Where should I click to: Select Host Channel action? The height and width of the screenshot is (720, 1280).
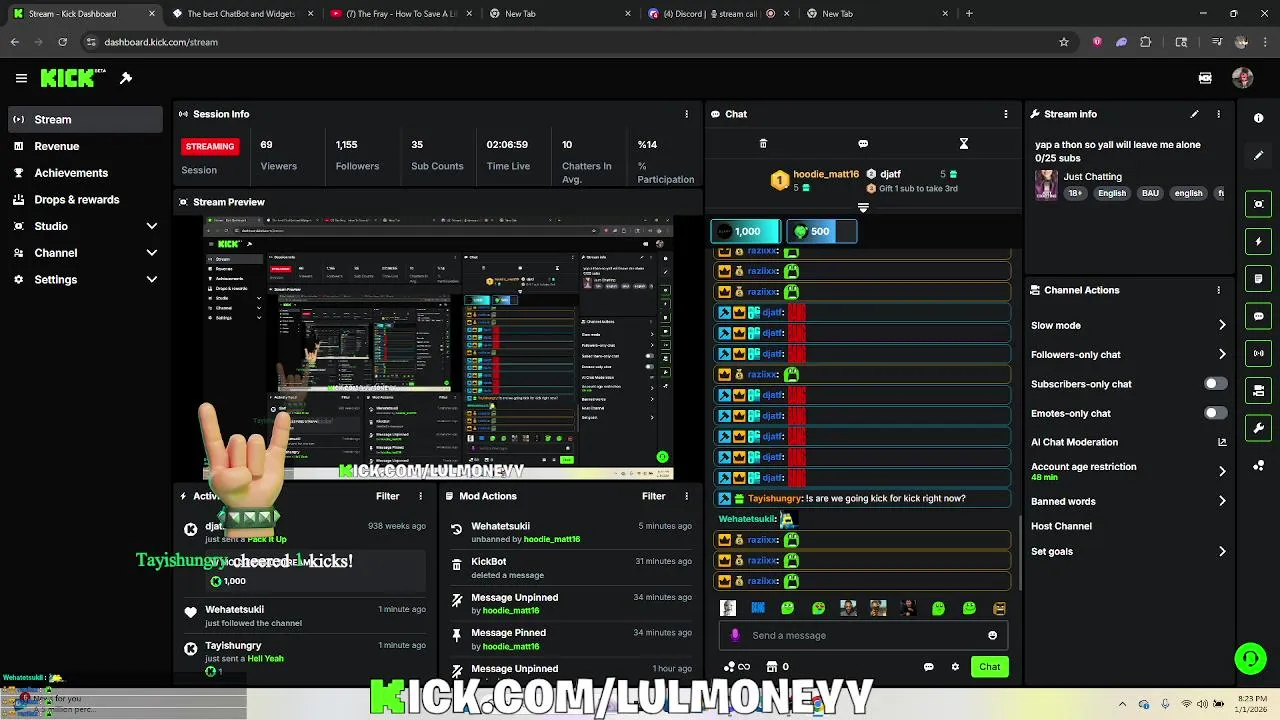pyautogui.click(x=1061, y=526)
